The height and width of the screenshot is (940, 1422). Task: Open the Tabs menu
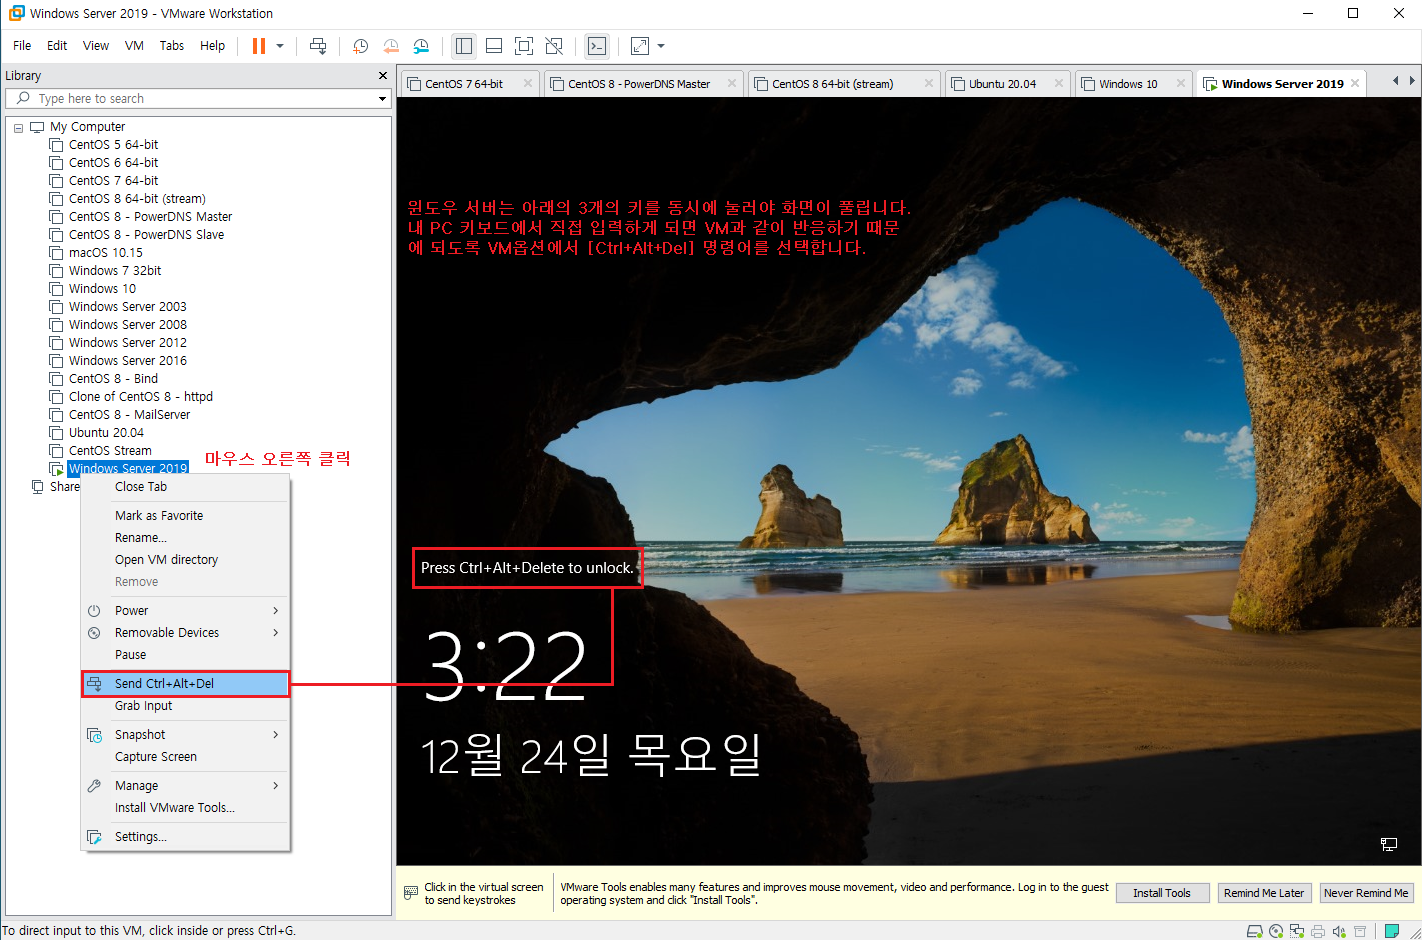172,46
